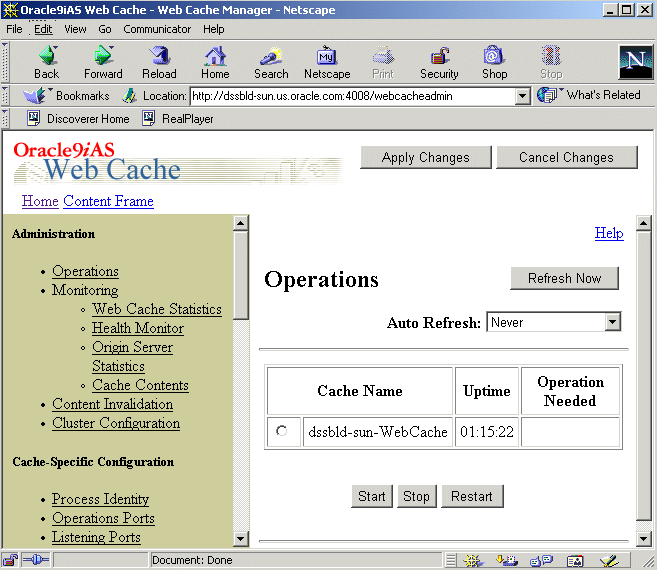Screen dimensions: 657x570
Task: Click the Location URL input field
Action: 353,96
